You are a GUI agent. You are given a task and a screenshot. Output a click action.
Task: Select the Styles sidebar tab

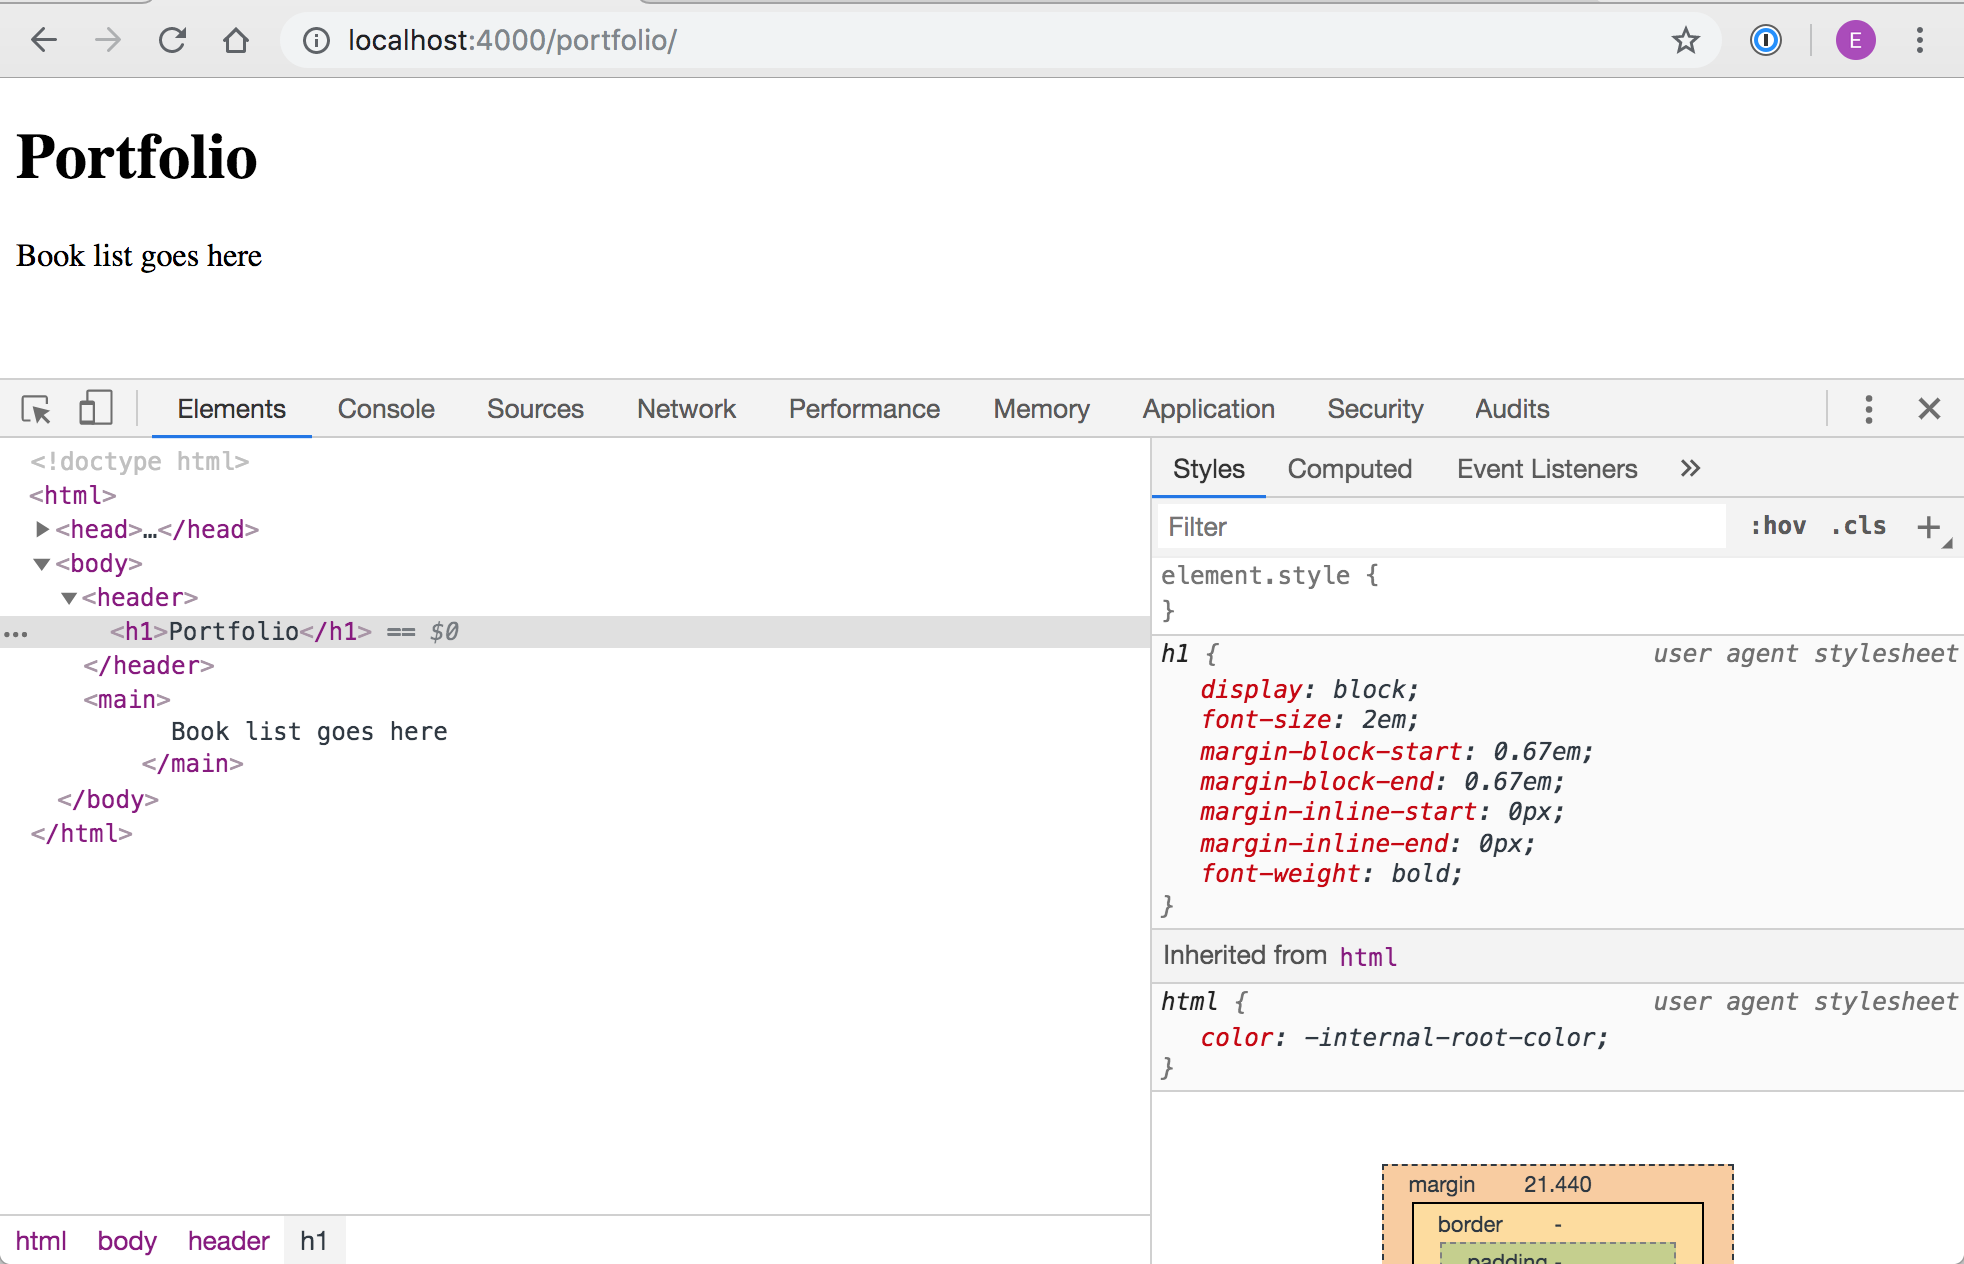pyautogui.click(x=1208, y=469)
